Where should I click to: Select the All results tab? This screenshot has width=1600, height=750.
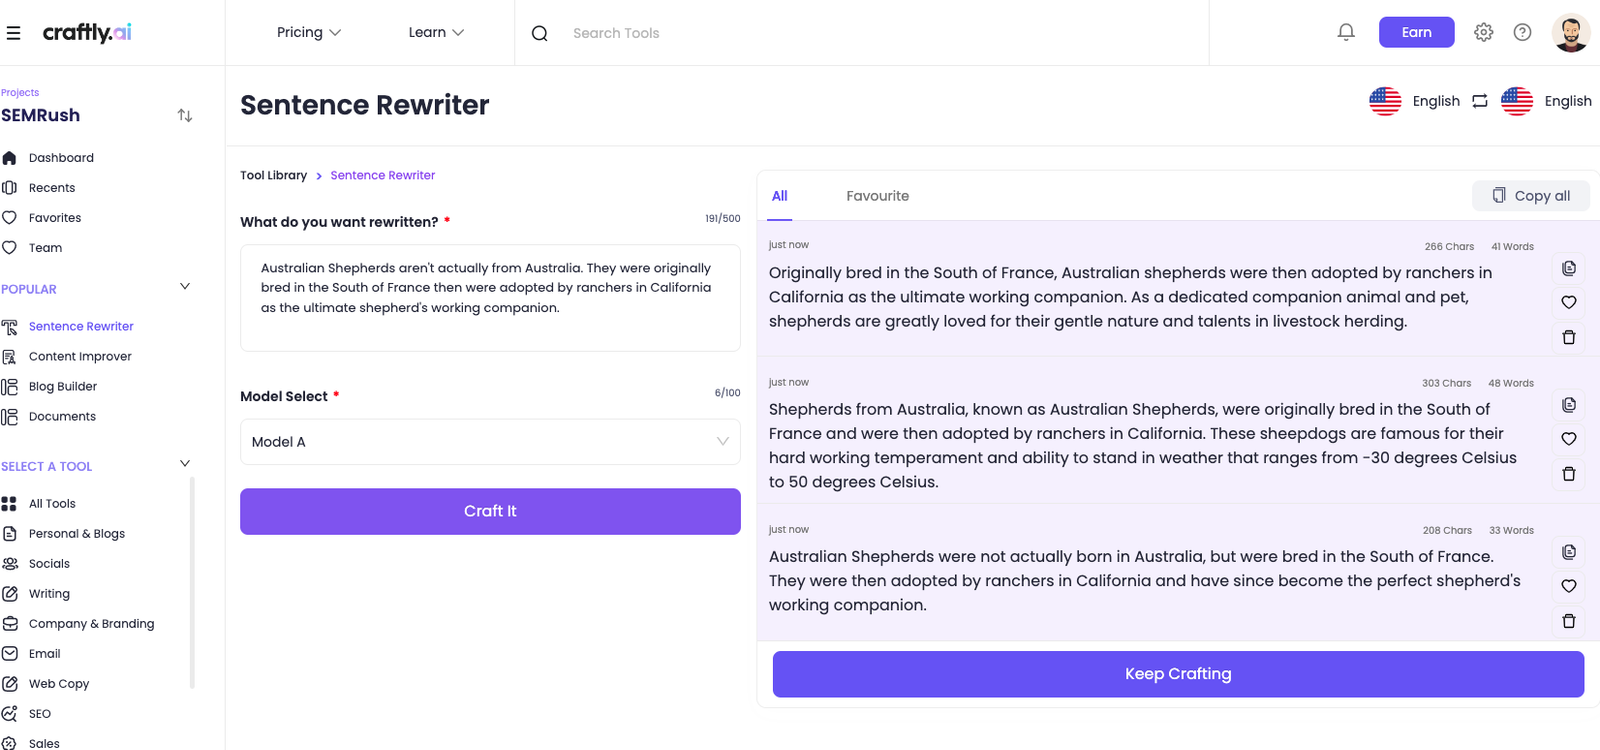[779, 195]
